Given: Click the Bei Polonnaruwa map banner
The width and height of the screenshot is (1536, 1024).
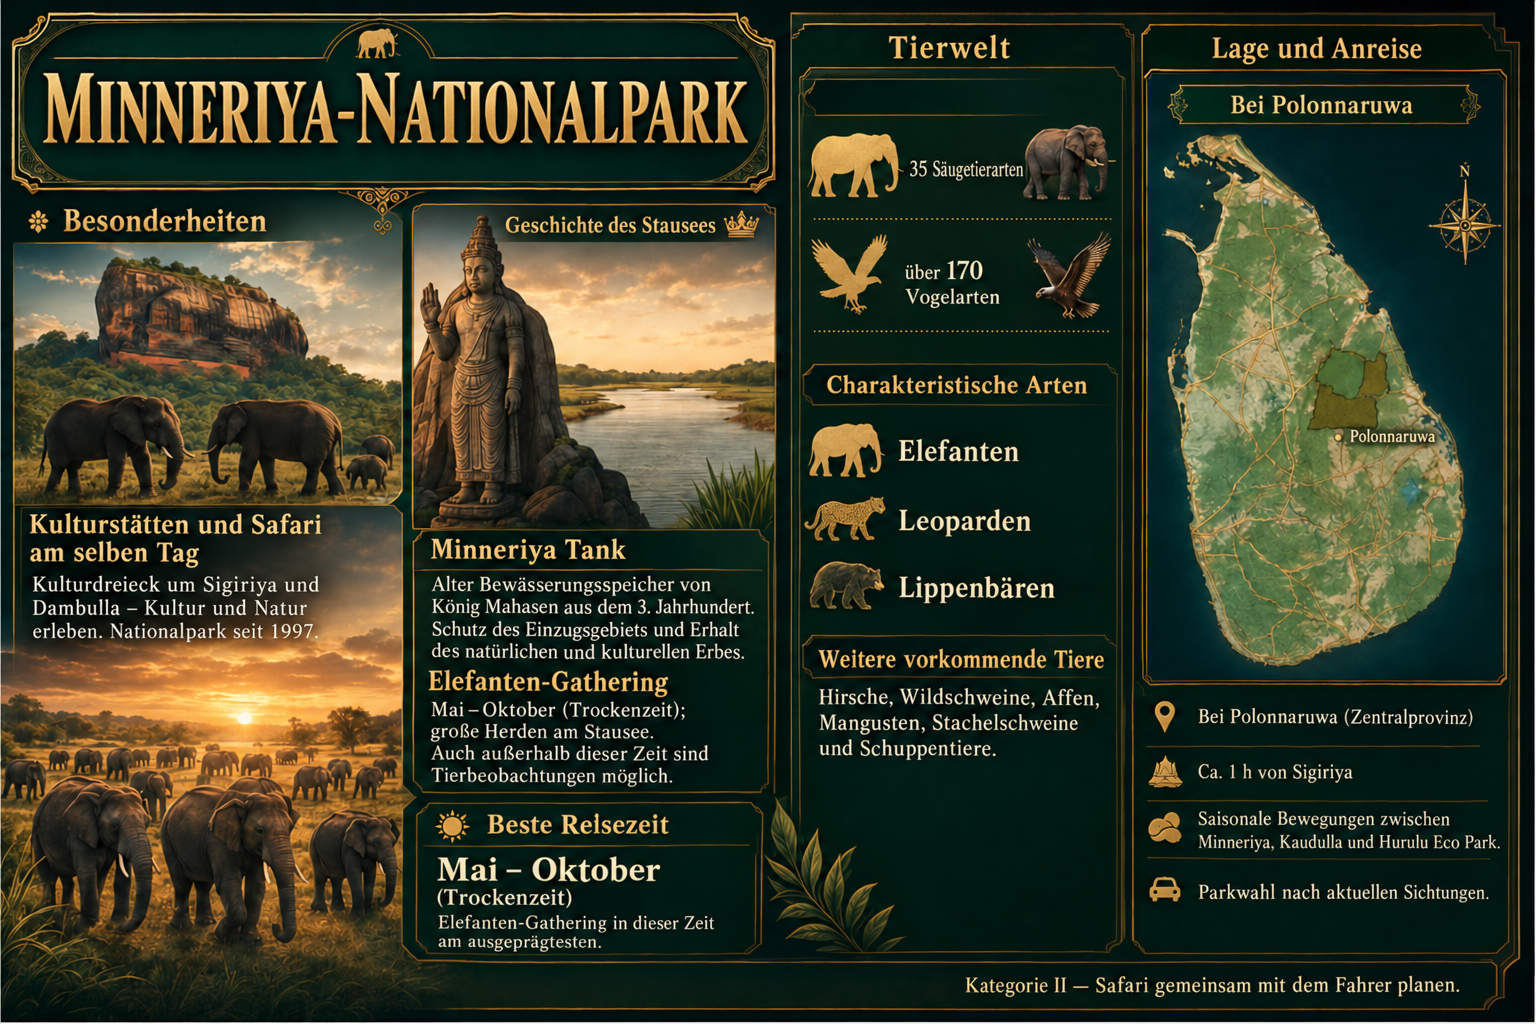Looking at the screenshot, I should pyautogui.click(x=1321, y=105).
